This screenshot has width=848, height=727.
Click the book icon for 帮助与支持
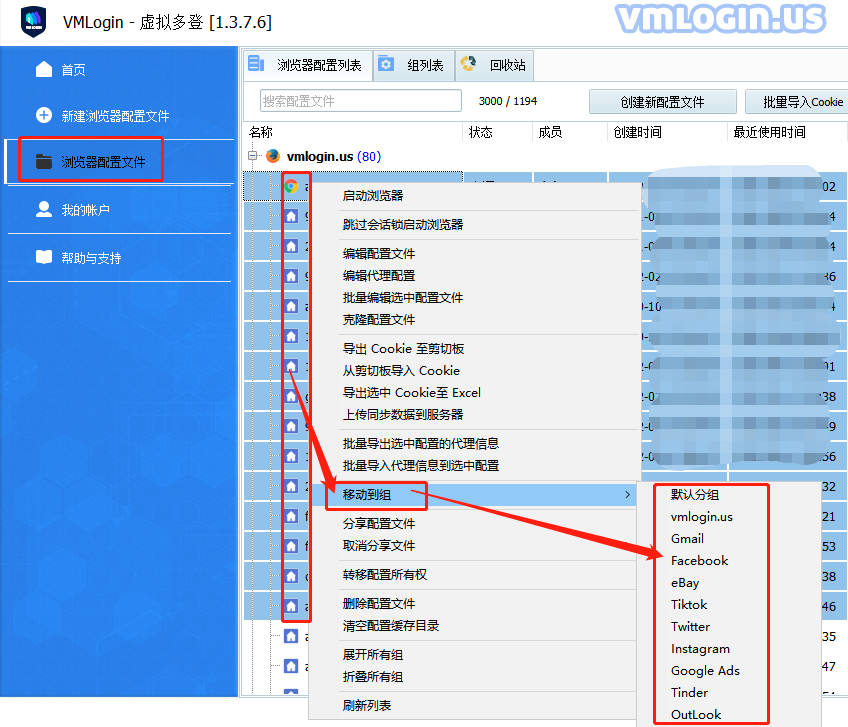pos(44,257)
